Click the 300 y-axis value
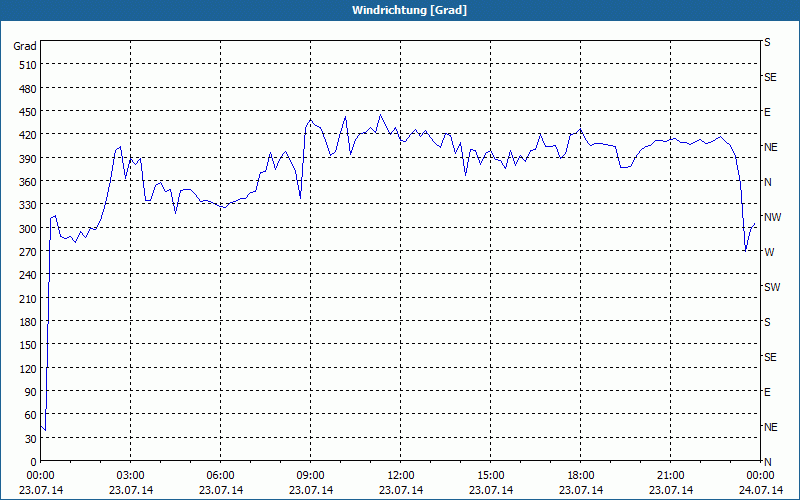 (x=28, y=229)
